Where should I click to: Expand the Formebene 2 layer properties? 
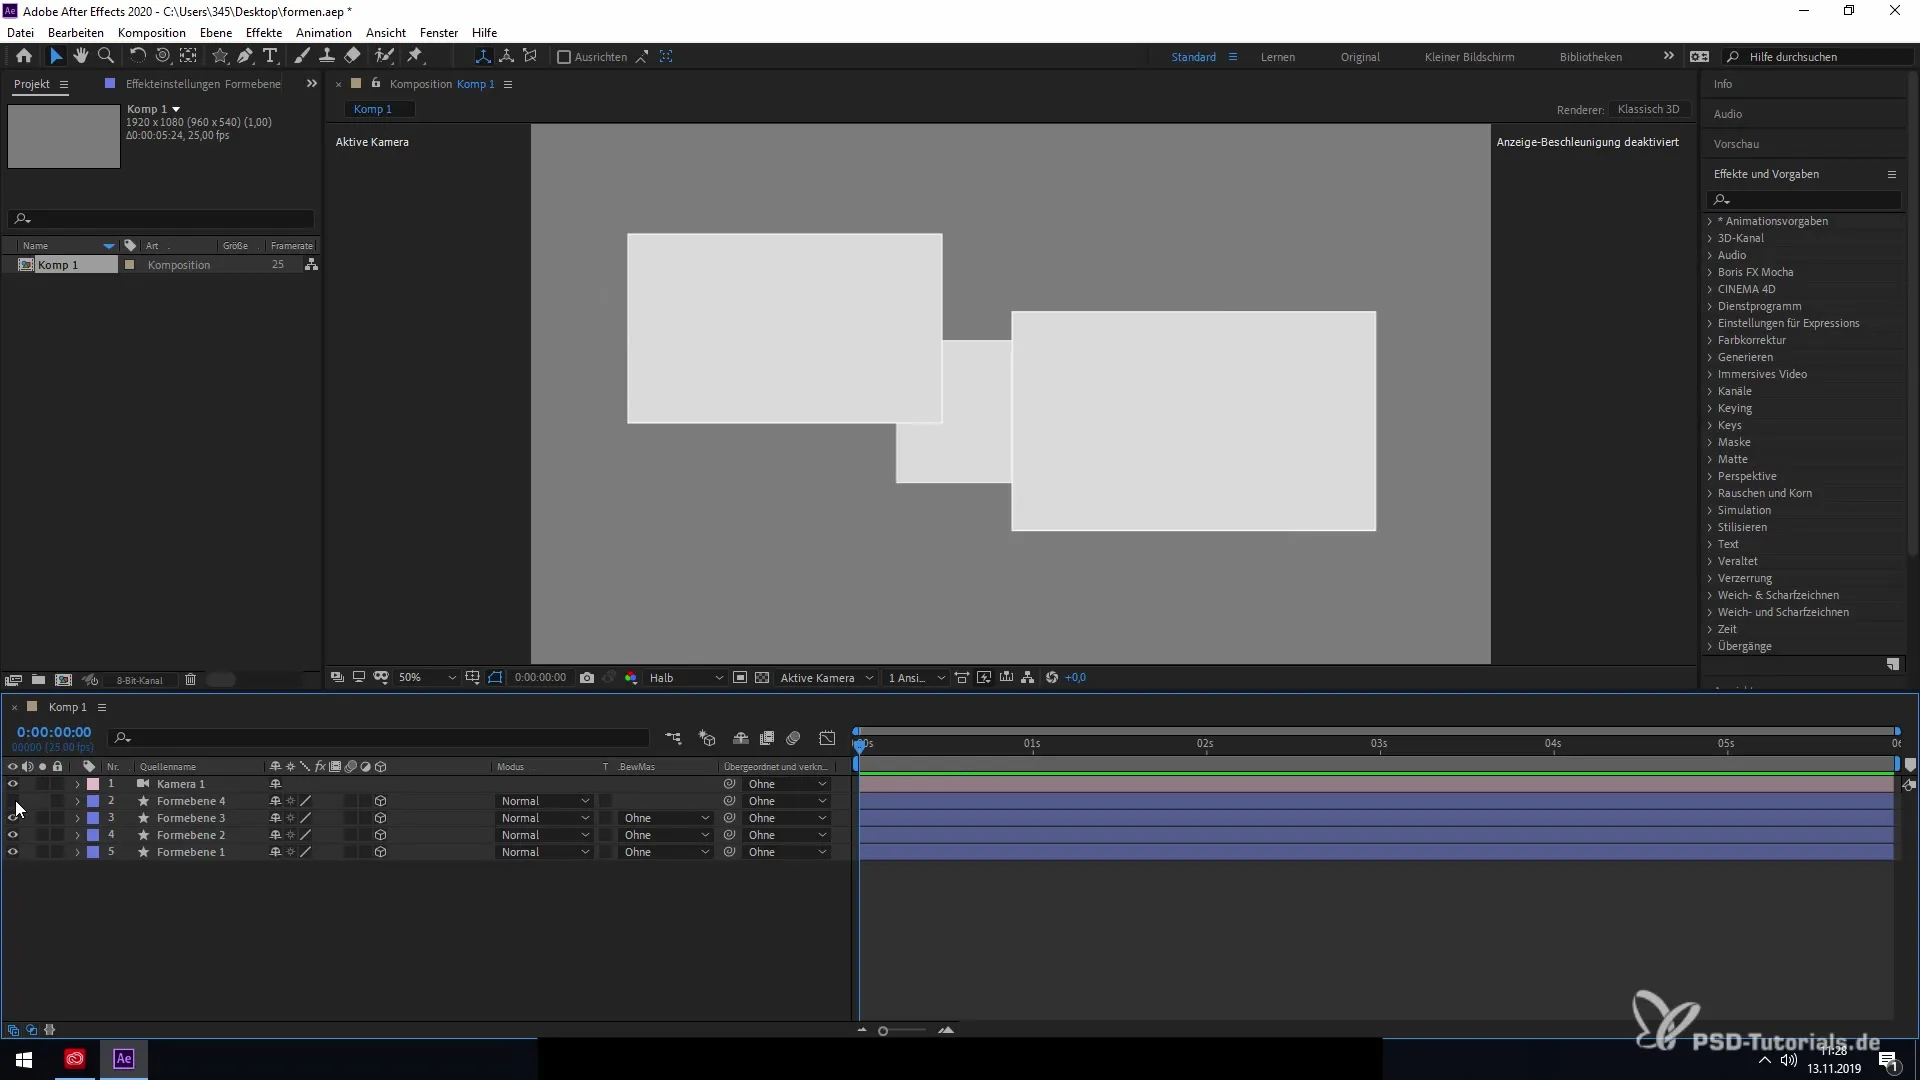[77, 835]
